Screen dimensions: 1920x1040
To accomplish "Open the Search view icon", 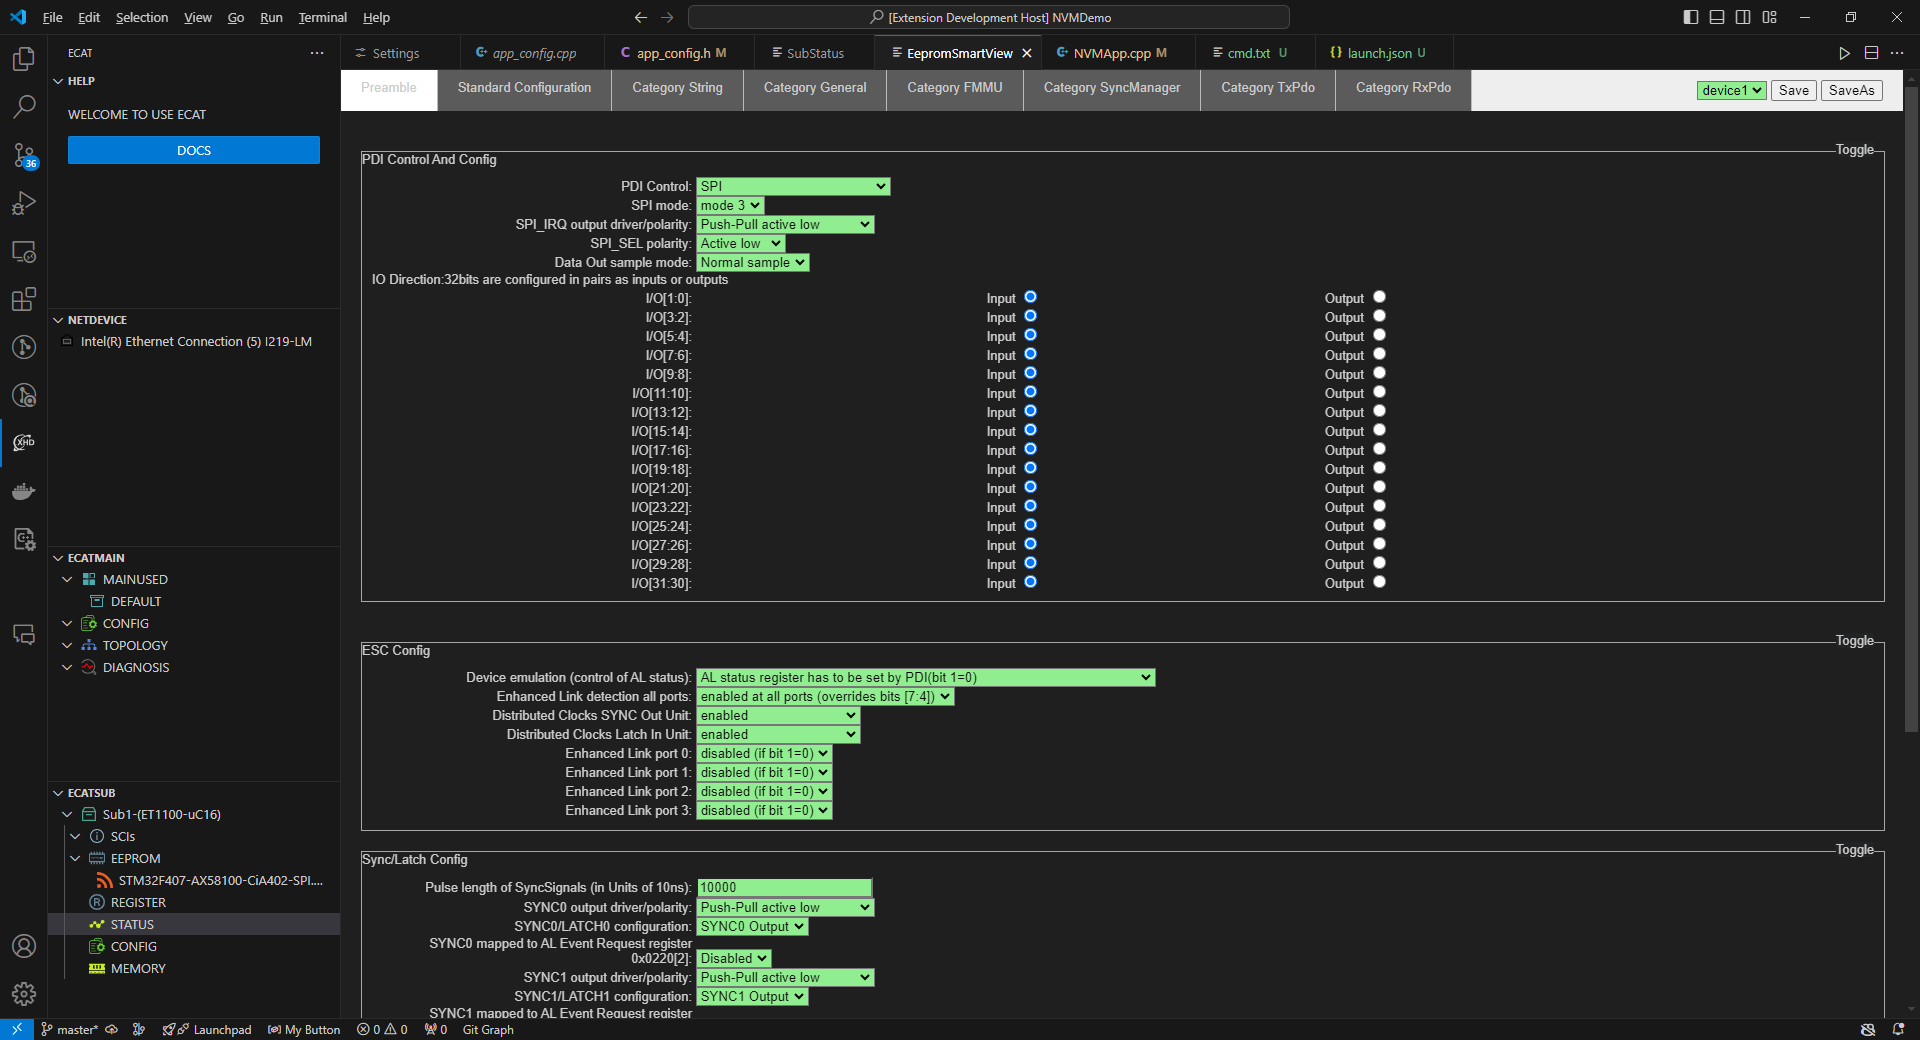I will point(24,106).
